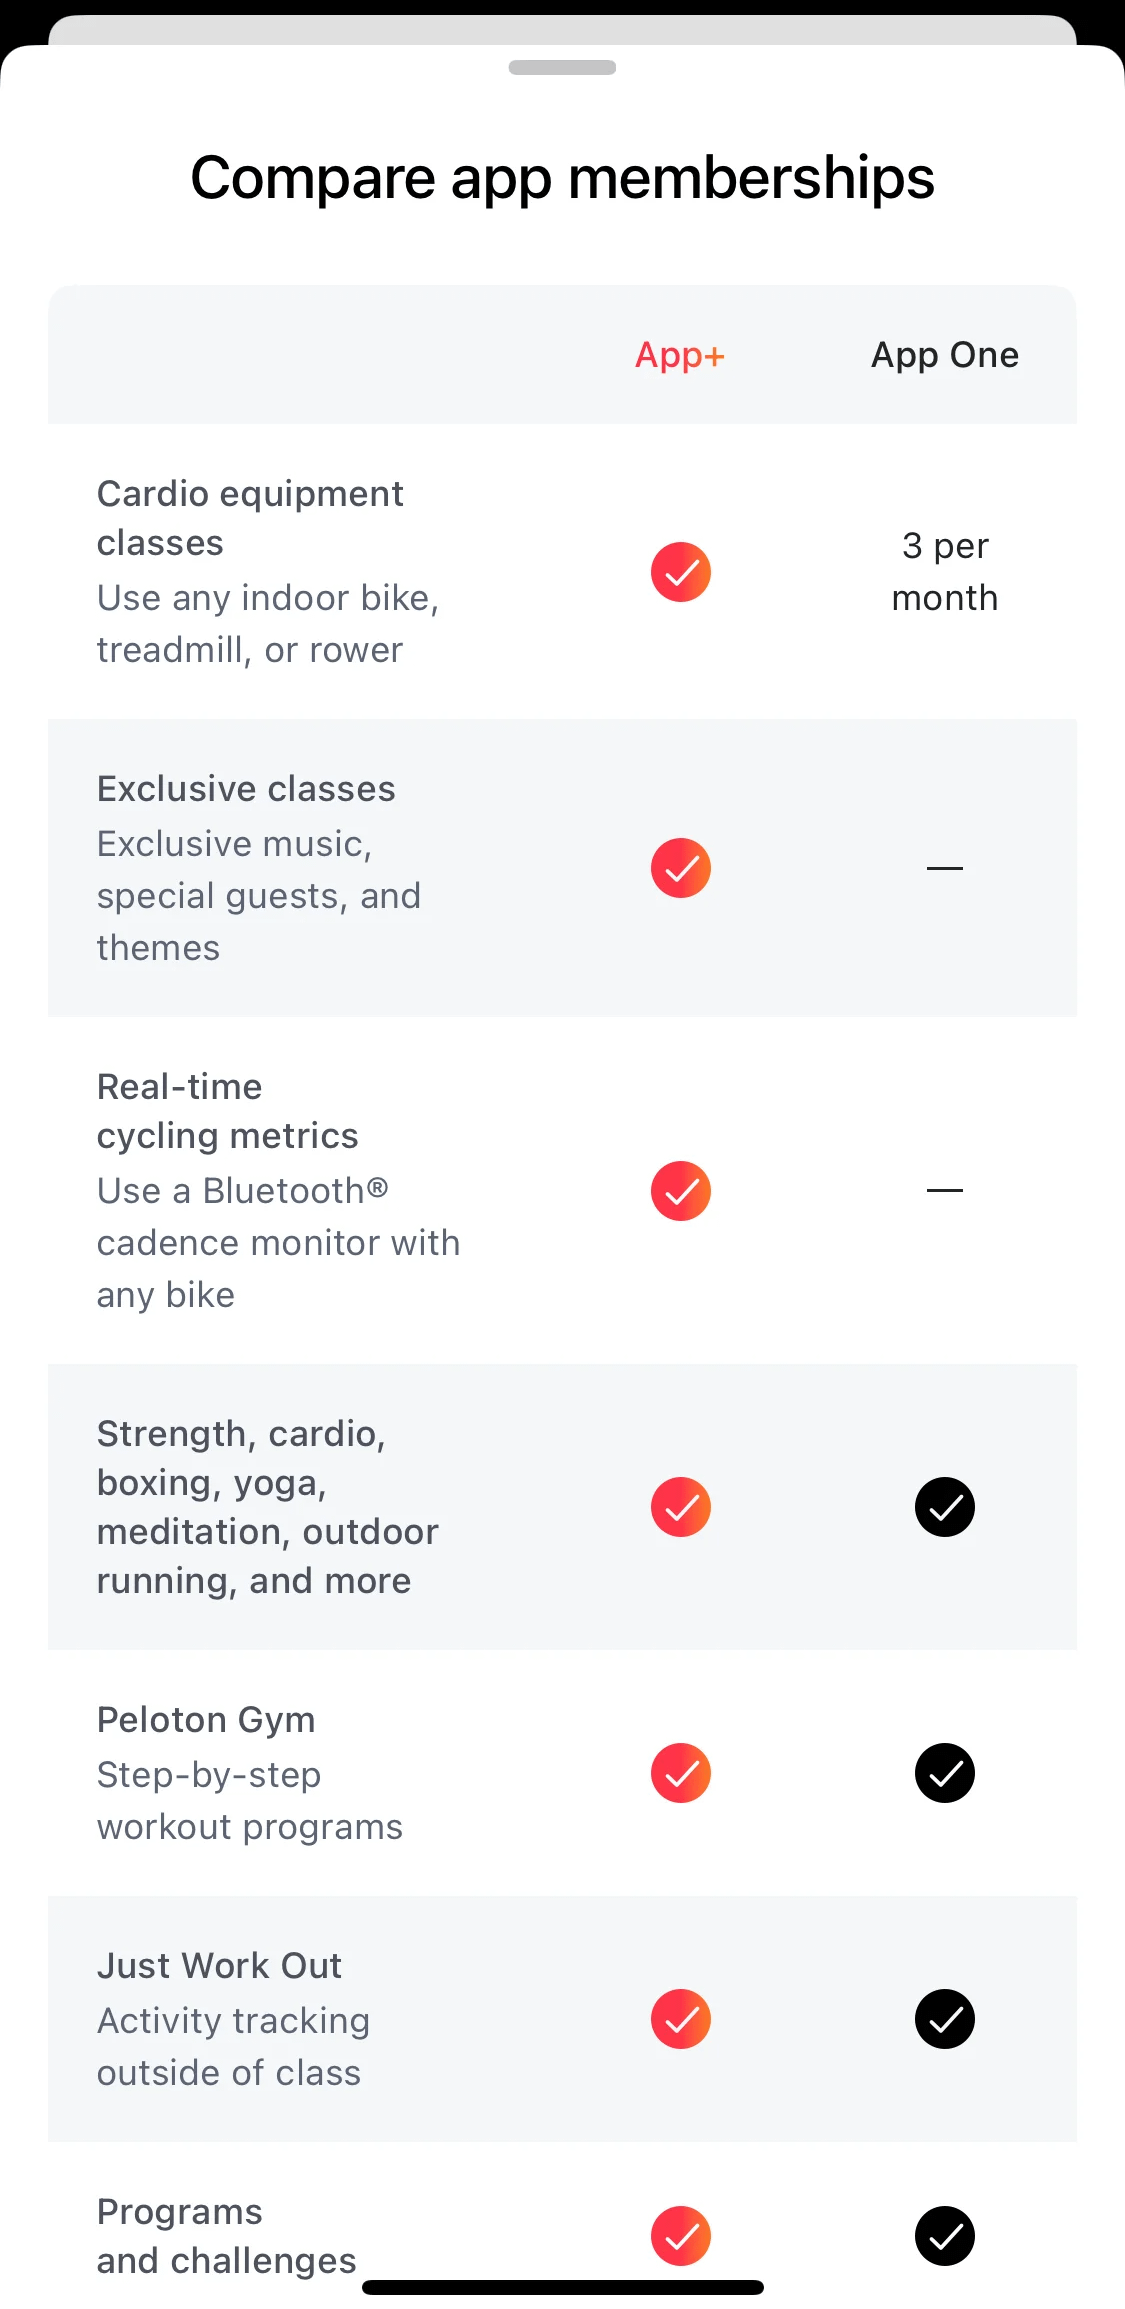Tap the sheet grabber handle at top
Image resolution: width=1125 pixels, height=2309 pixels.
point(562,67)
